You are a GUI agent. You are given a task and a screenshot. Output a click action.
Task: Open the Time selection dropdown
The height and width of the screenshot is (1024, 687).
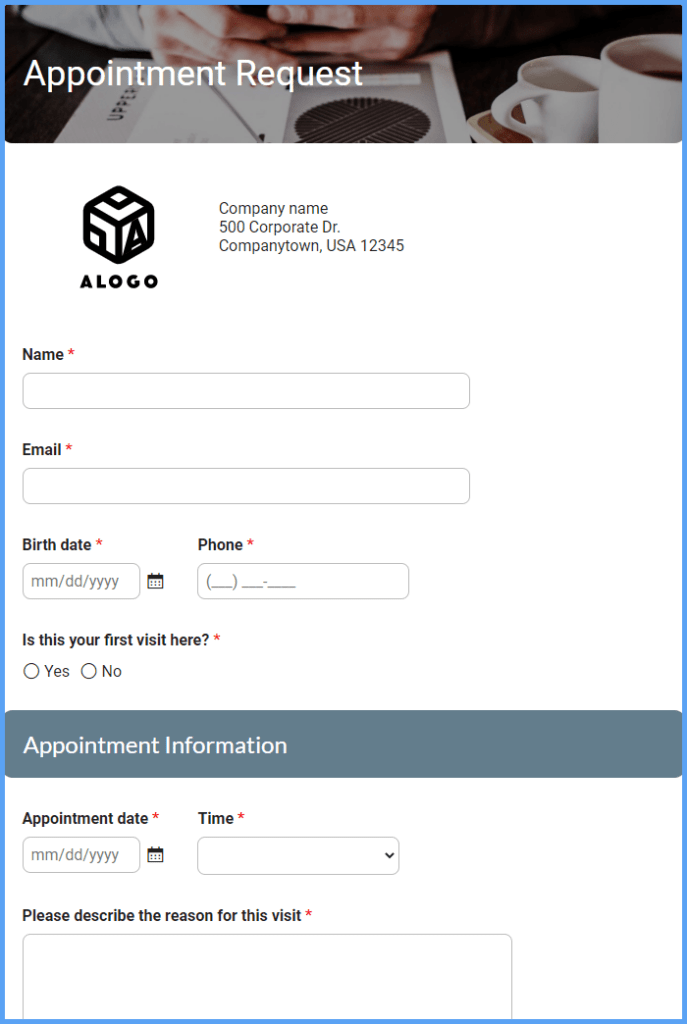click(297, 856)
